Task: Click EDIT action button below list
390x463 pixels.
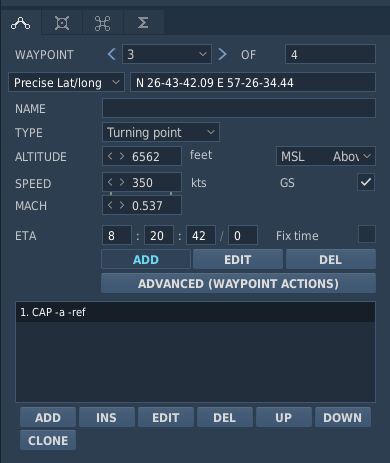Action: (166, 417)
